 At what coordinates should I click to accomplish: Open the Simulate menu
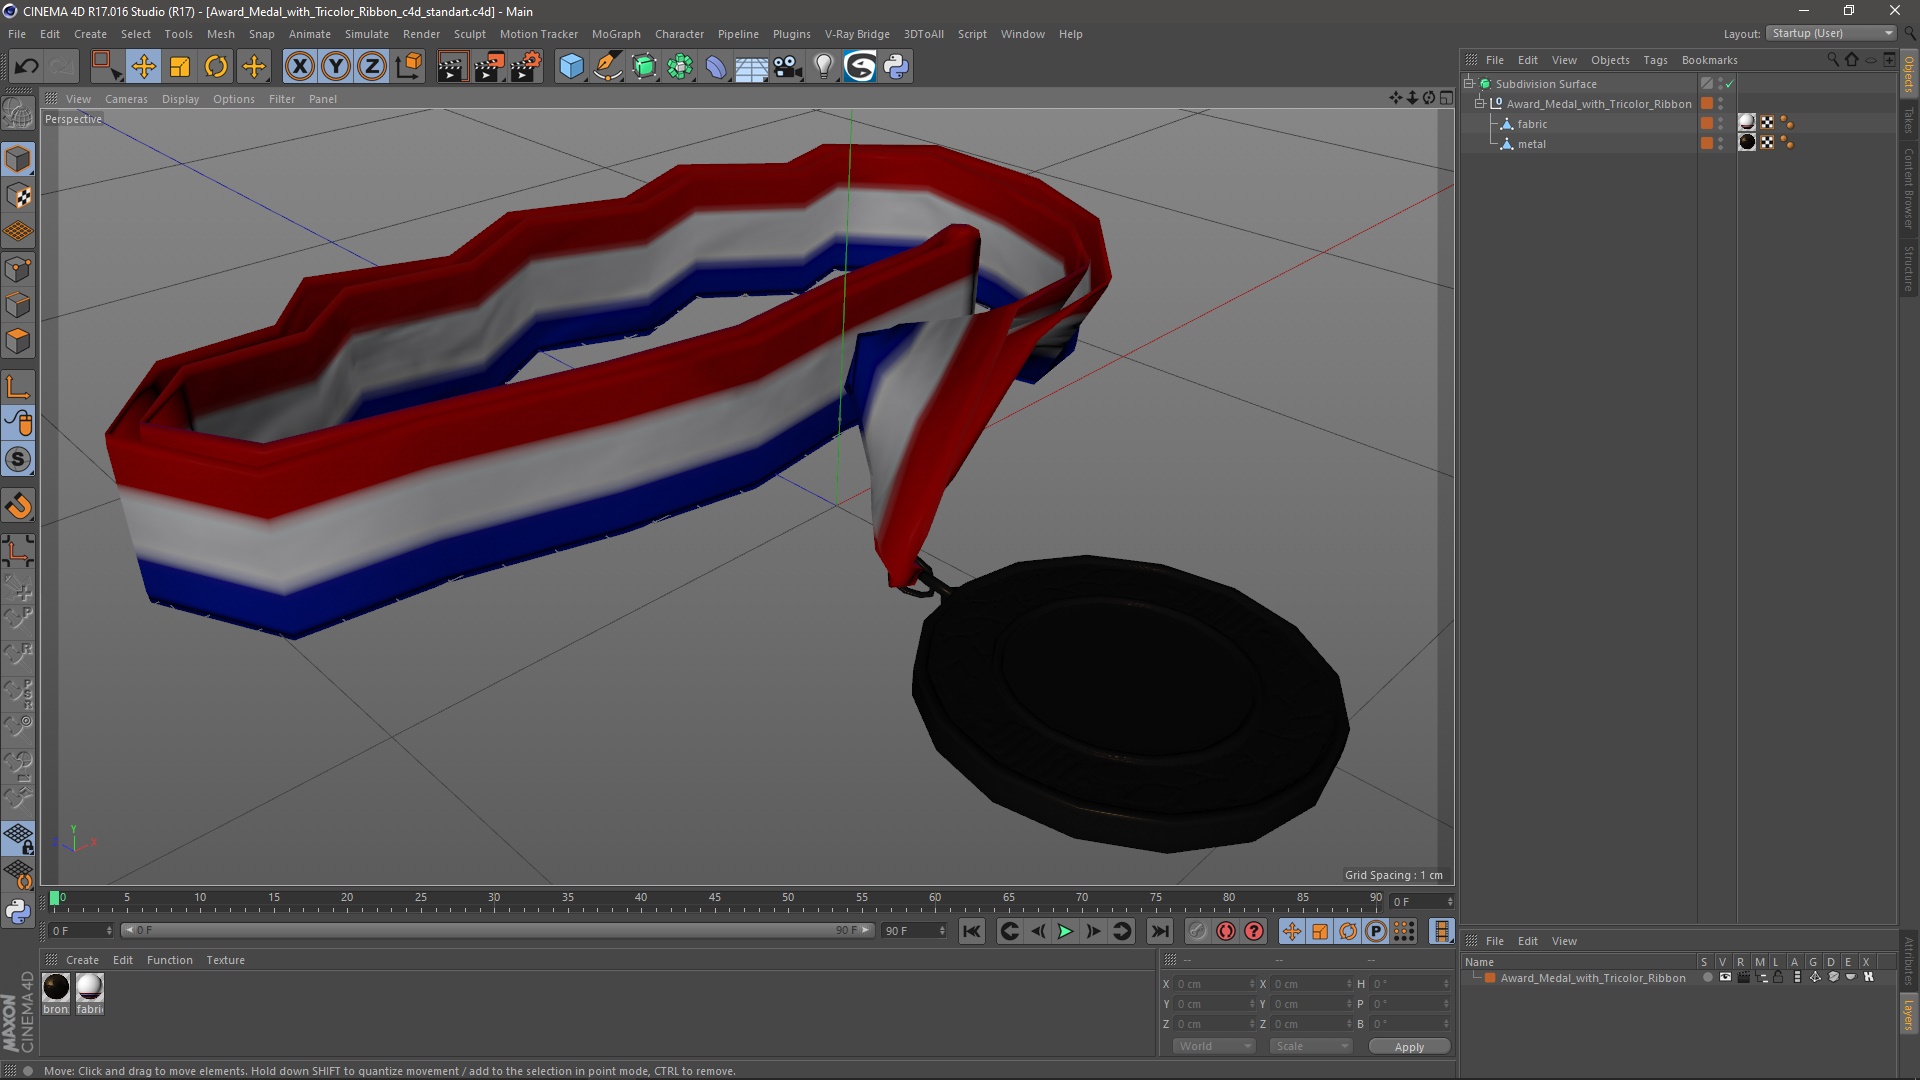[x=366, y=34]
